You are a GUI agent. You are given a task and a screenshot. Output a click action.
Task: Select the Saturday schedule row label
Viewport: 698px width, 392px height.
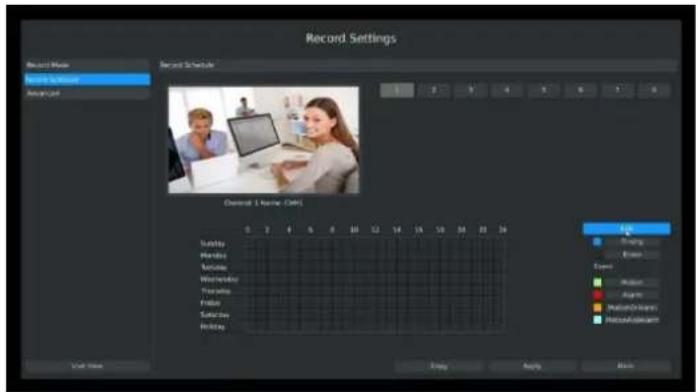click(x=215, y=315)
